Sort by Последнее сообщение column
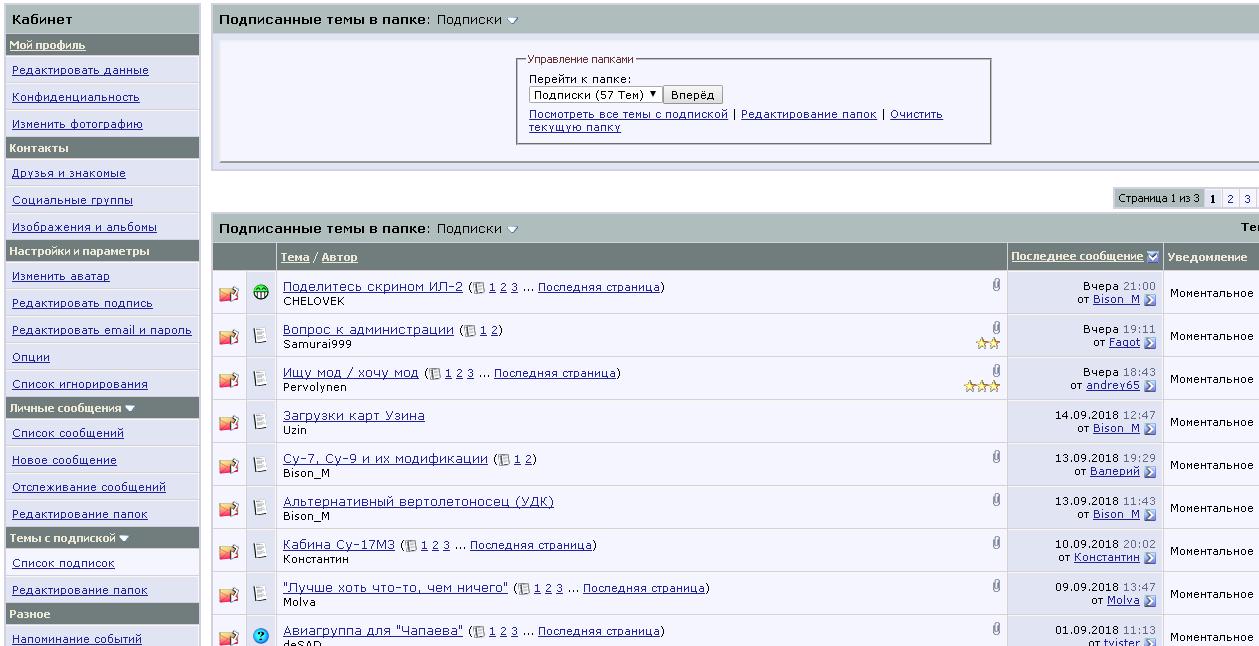The image size is (1259, 646). [1077, 257]
